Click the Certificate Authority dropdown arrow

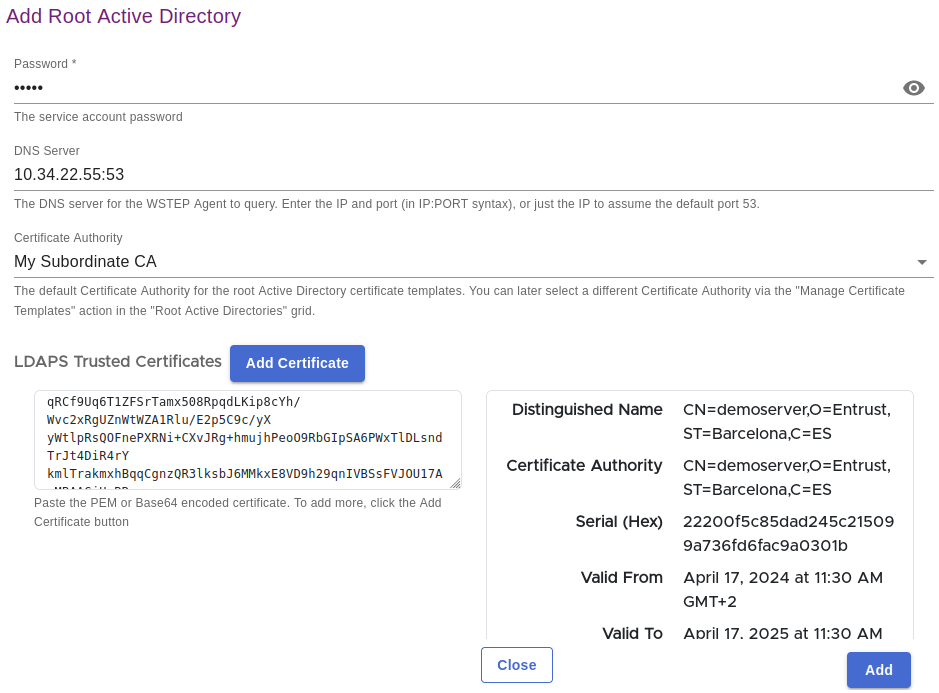pos(921,263)
